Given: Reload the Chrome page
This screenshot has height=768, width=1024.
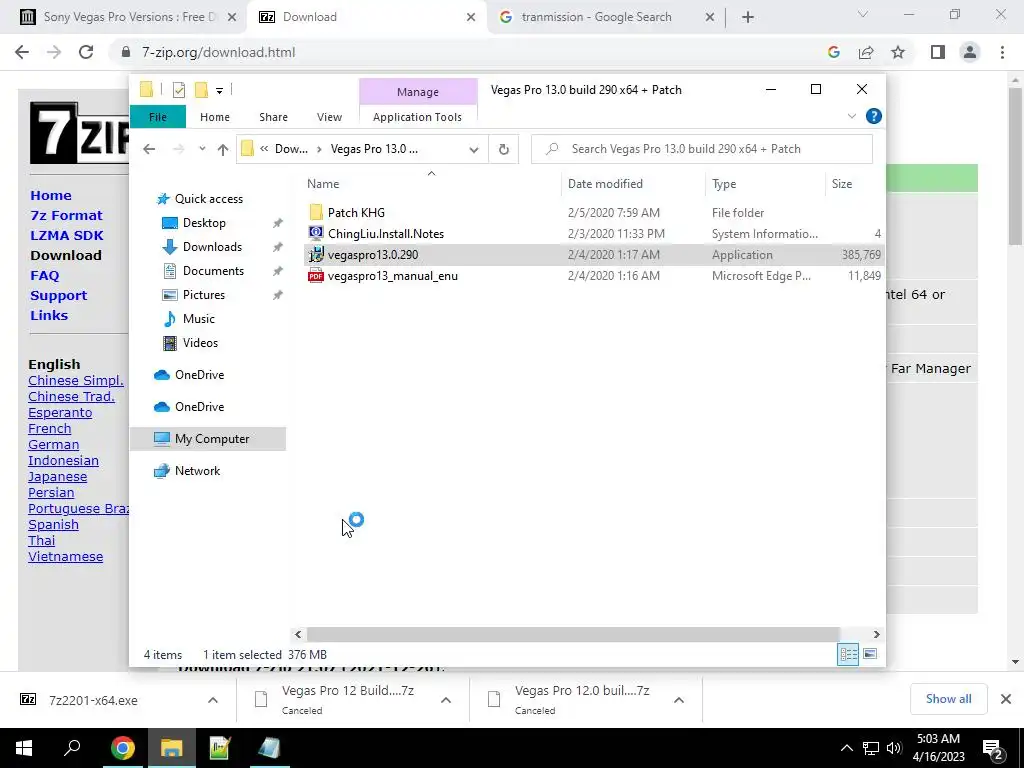Looking at the screenshot, I should click(86, 52).
